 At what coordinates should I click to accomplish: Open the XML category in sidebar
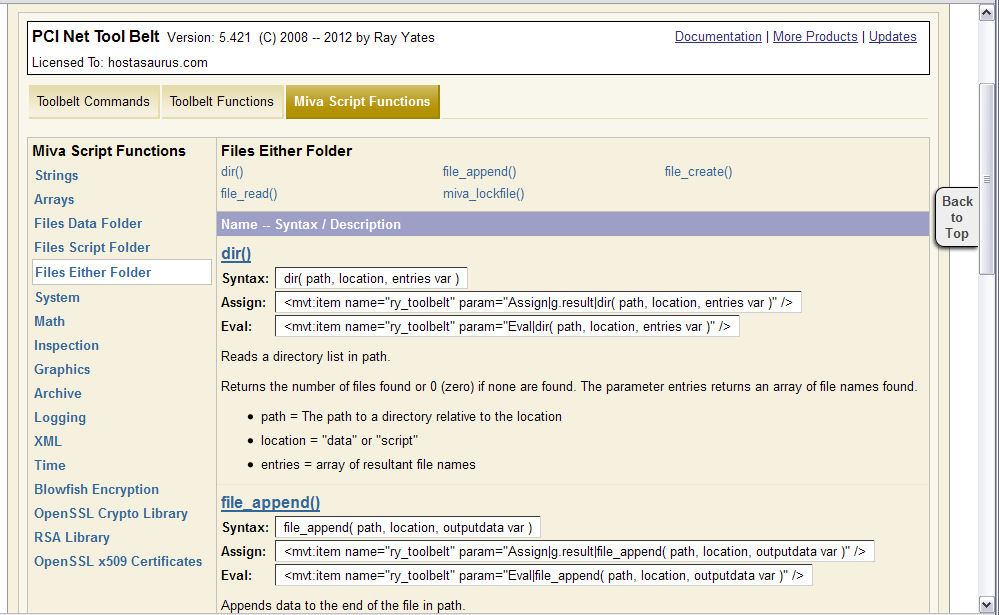48,441
